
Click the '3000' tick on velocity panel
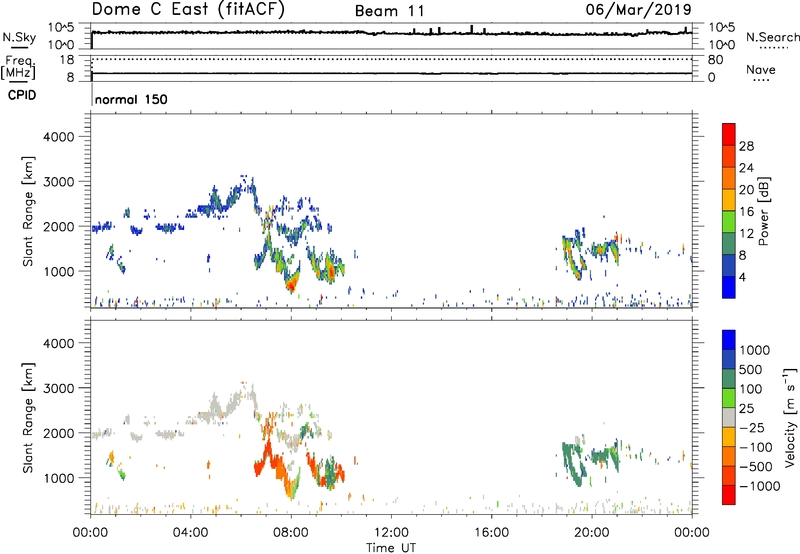click(x=59, y=388)
